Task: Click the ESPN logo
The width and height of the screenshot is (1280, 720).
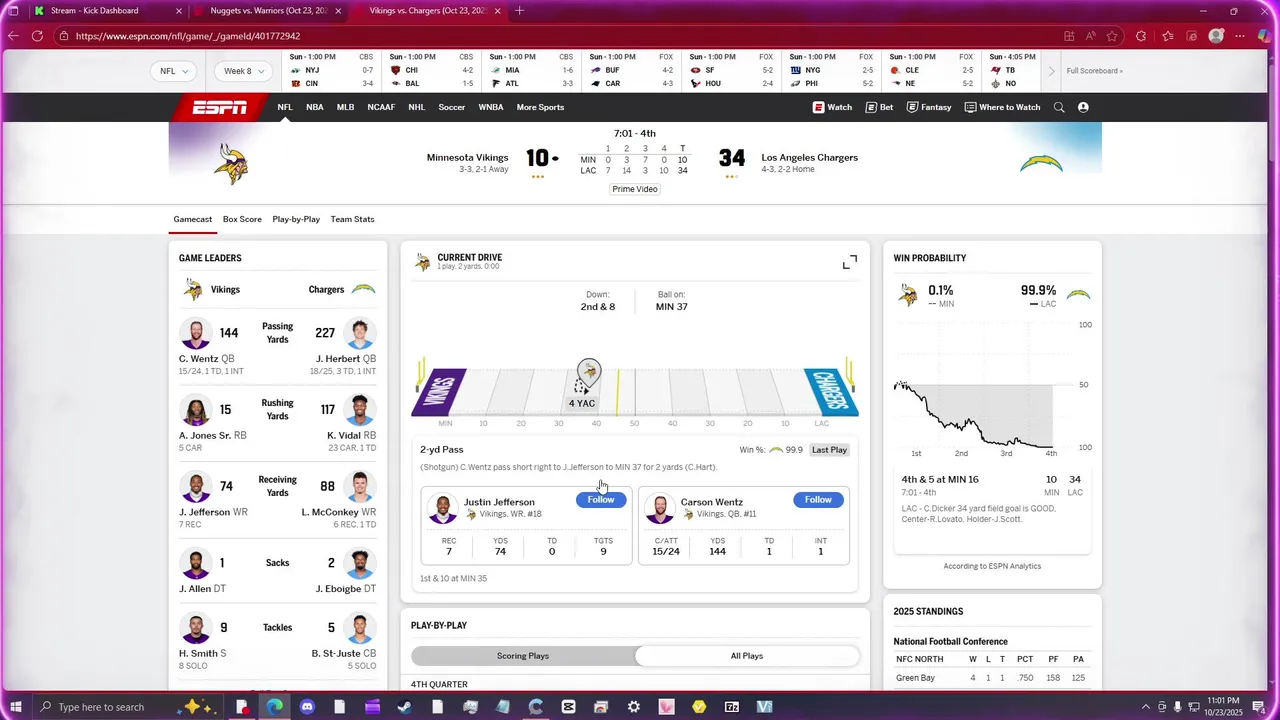Action: click(220, 107)
